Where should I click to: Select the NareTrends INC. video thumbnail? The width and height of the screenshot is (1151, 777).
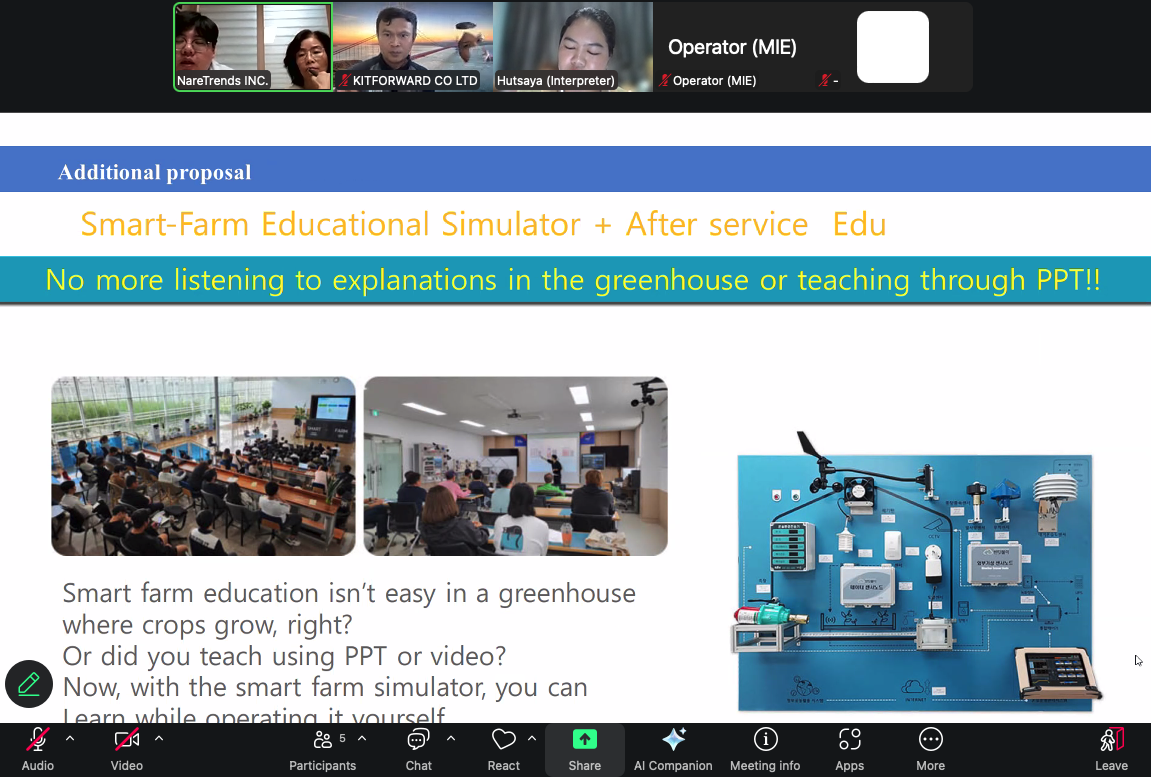pyautogui.click(x=253, y=47)
